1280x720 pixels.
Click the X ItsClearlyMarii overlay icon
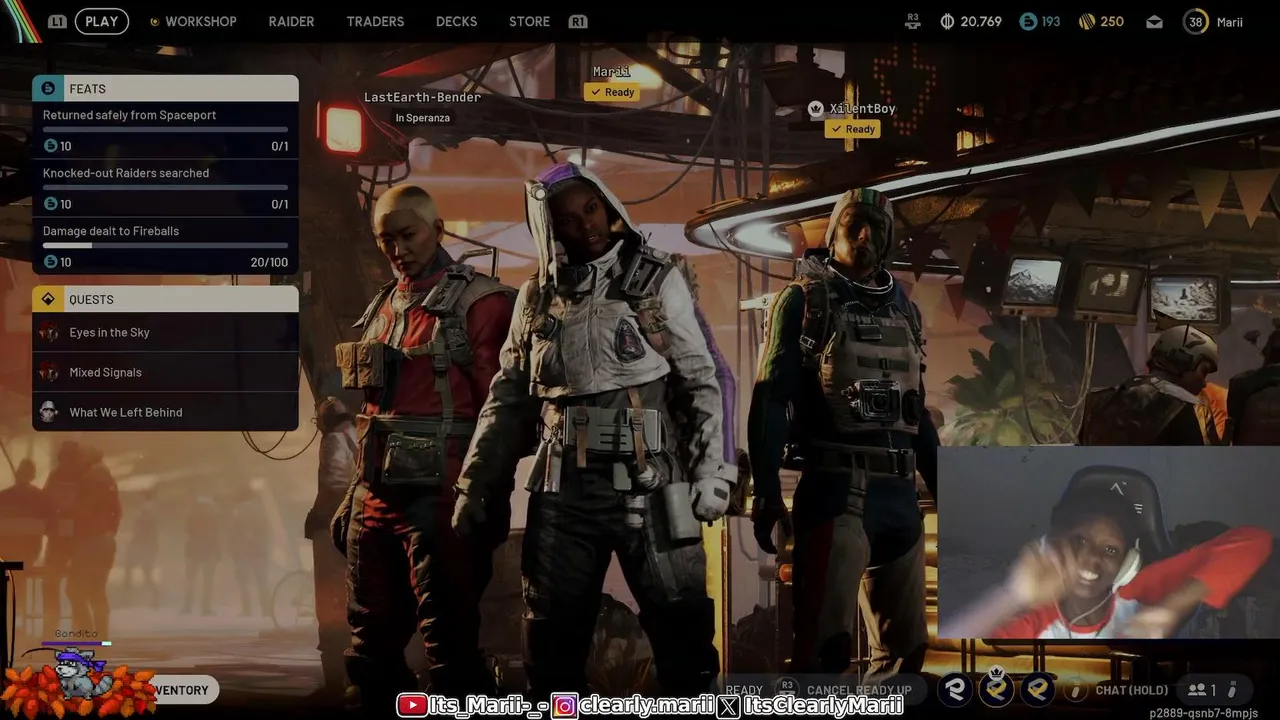click(729, 706)
